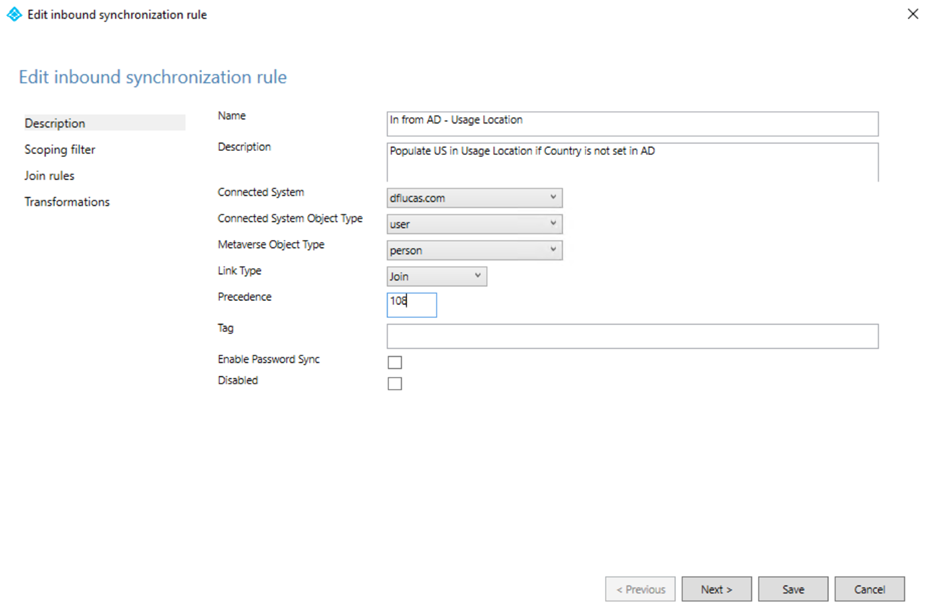Cancel editing the rule
The height and width of the screenshot is (611, 925).
pos(869,588)
